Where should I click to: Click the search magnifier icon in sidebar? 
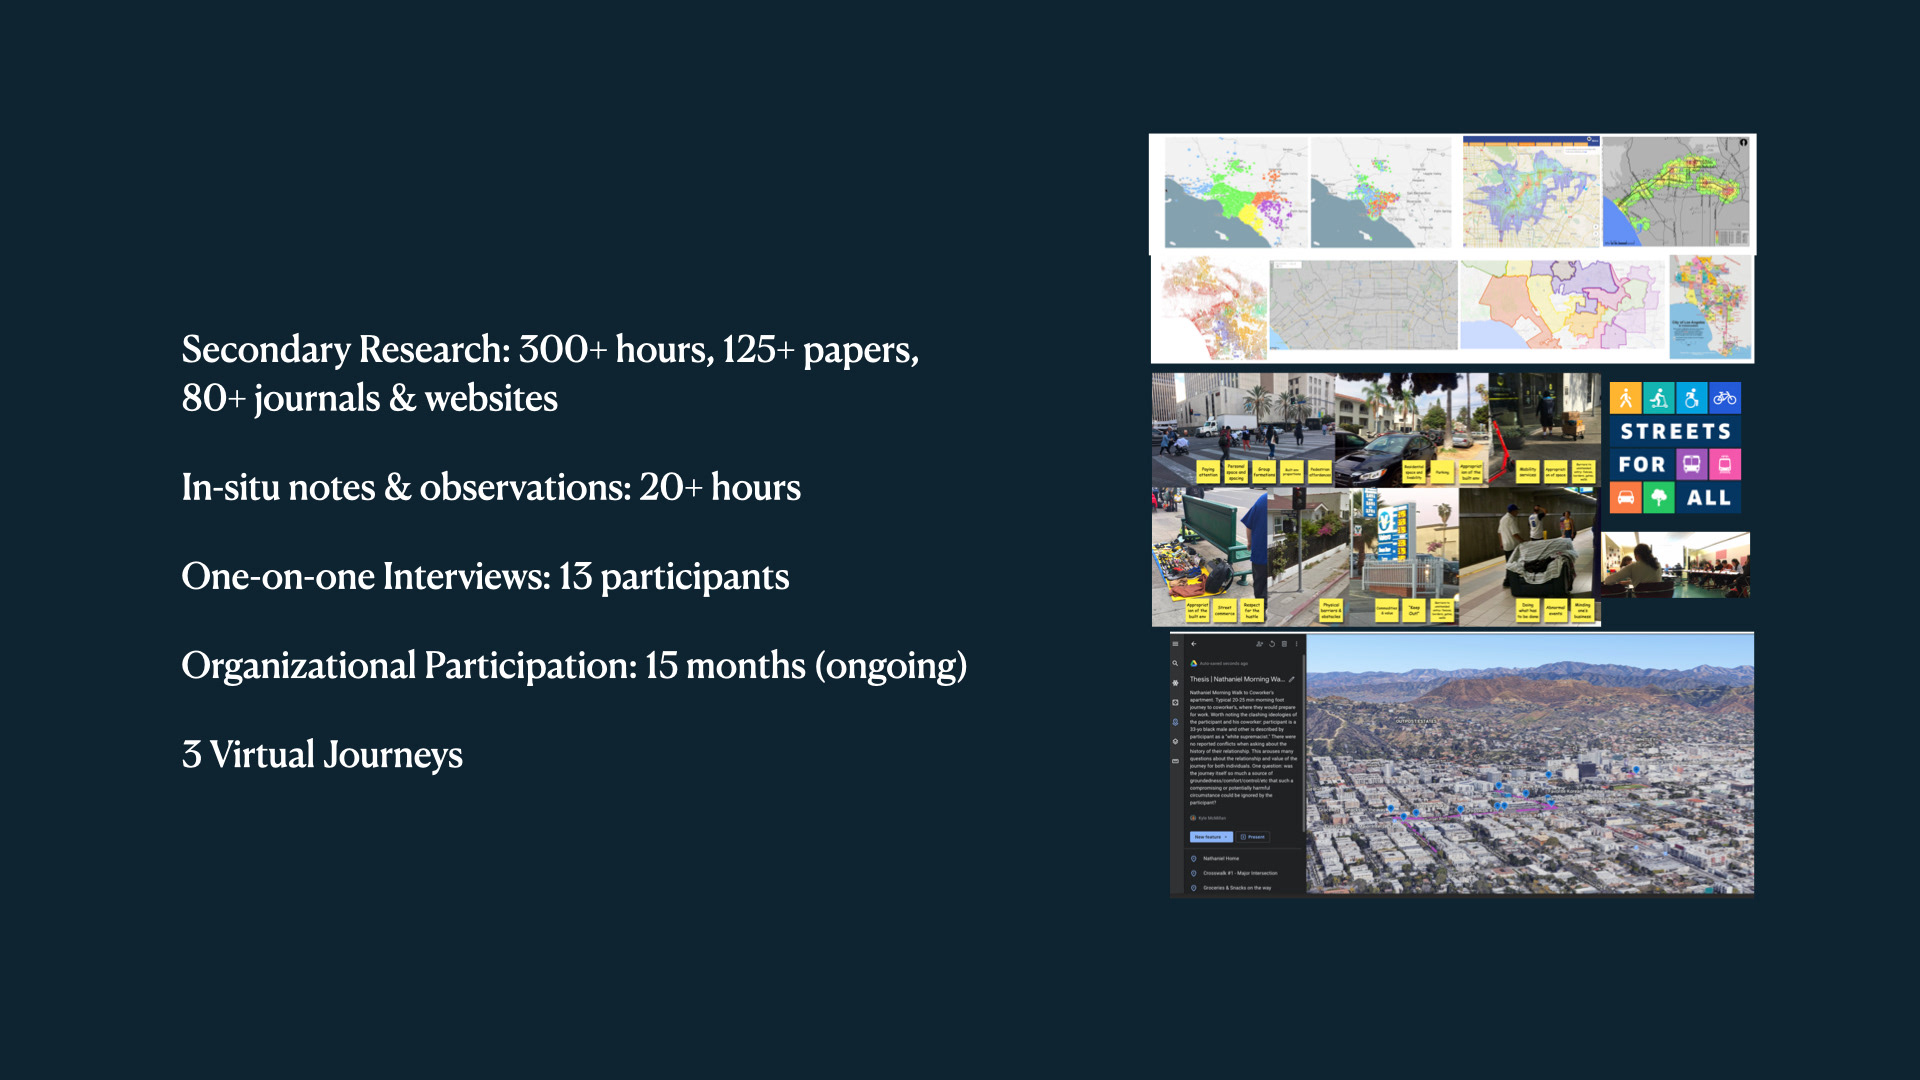click(x=1175, y=663)
